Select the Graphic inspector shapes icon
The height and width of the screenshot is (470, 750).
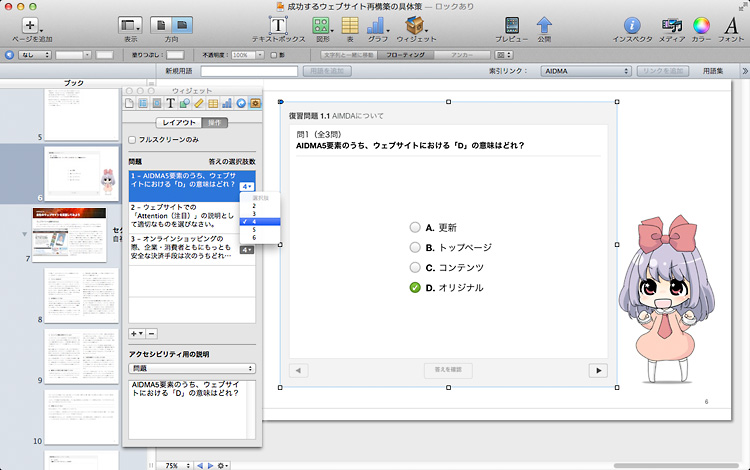coord(185,103)
